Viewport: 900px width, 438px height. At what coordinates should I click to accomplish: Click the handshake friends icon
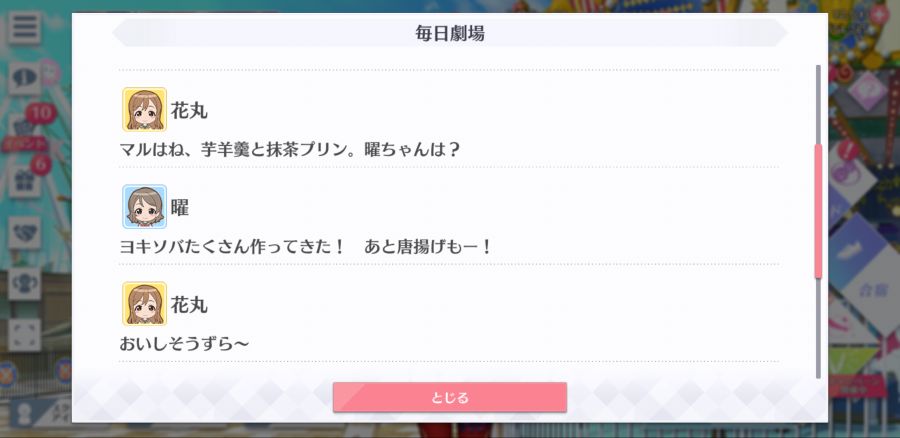[x=24, y=232]
